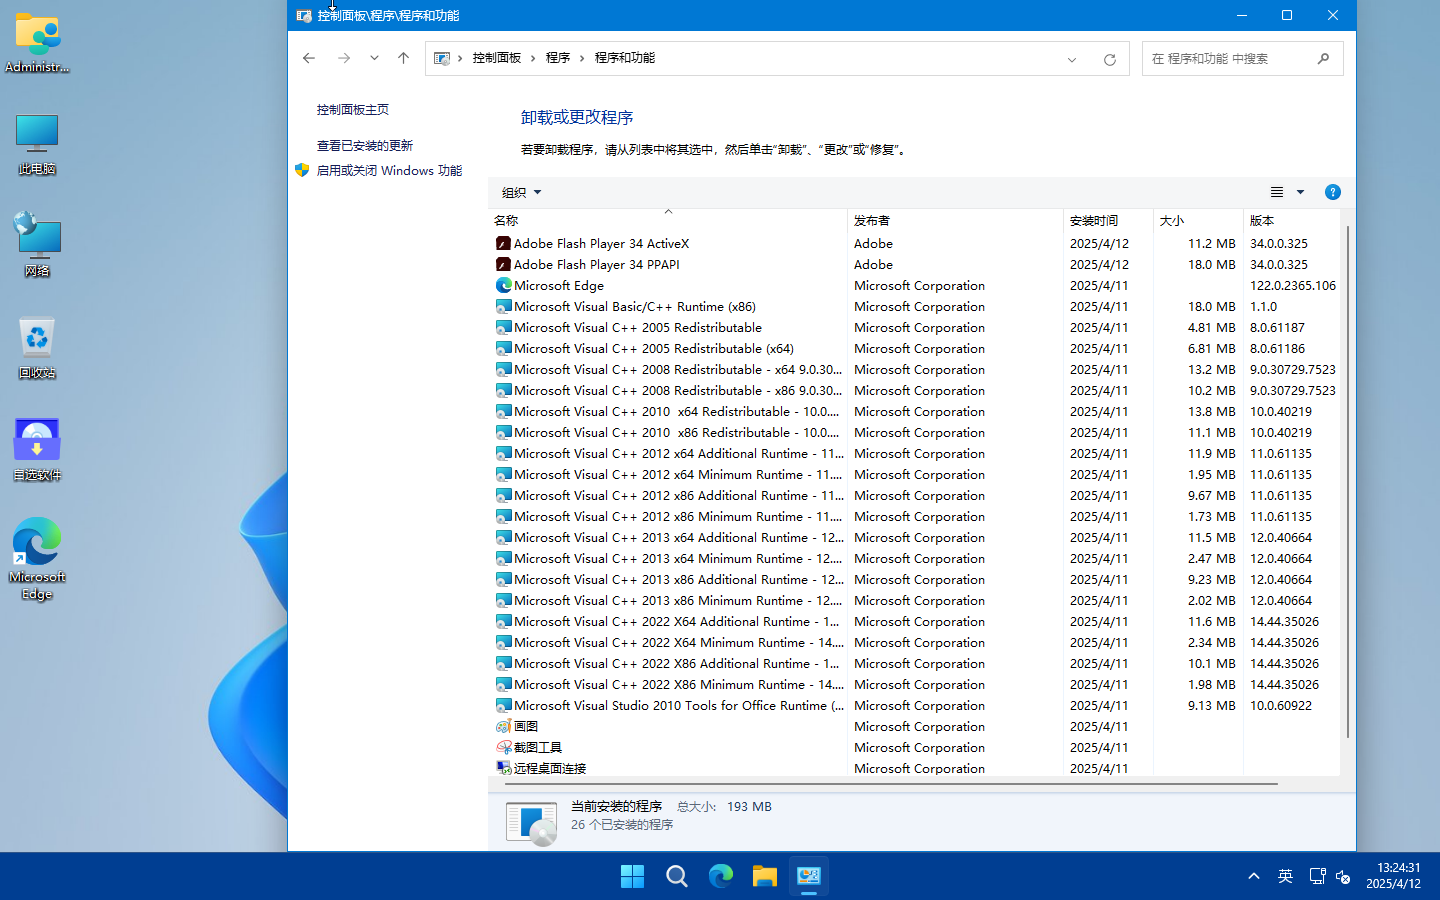
Task: Click 控制面板 in the address breadcrumb
Action: [497, 58]
